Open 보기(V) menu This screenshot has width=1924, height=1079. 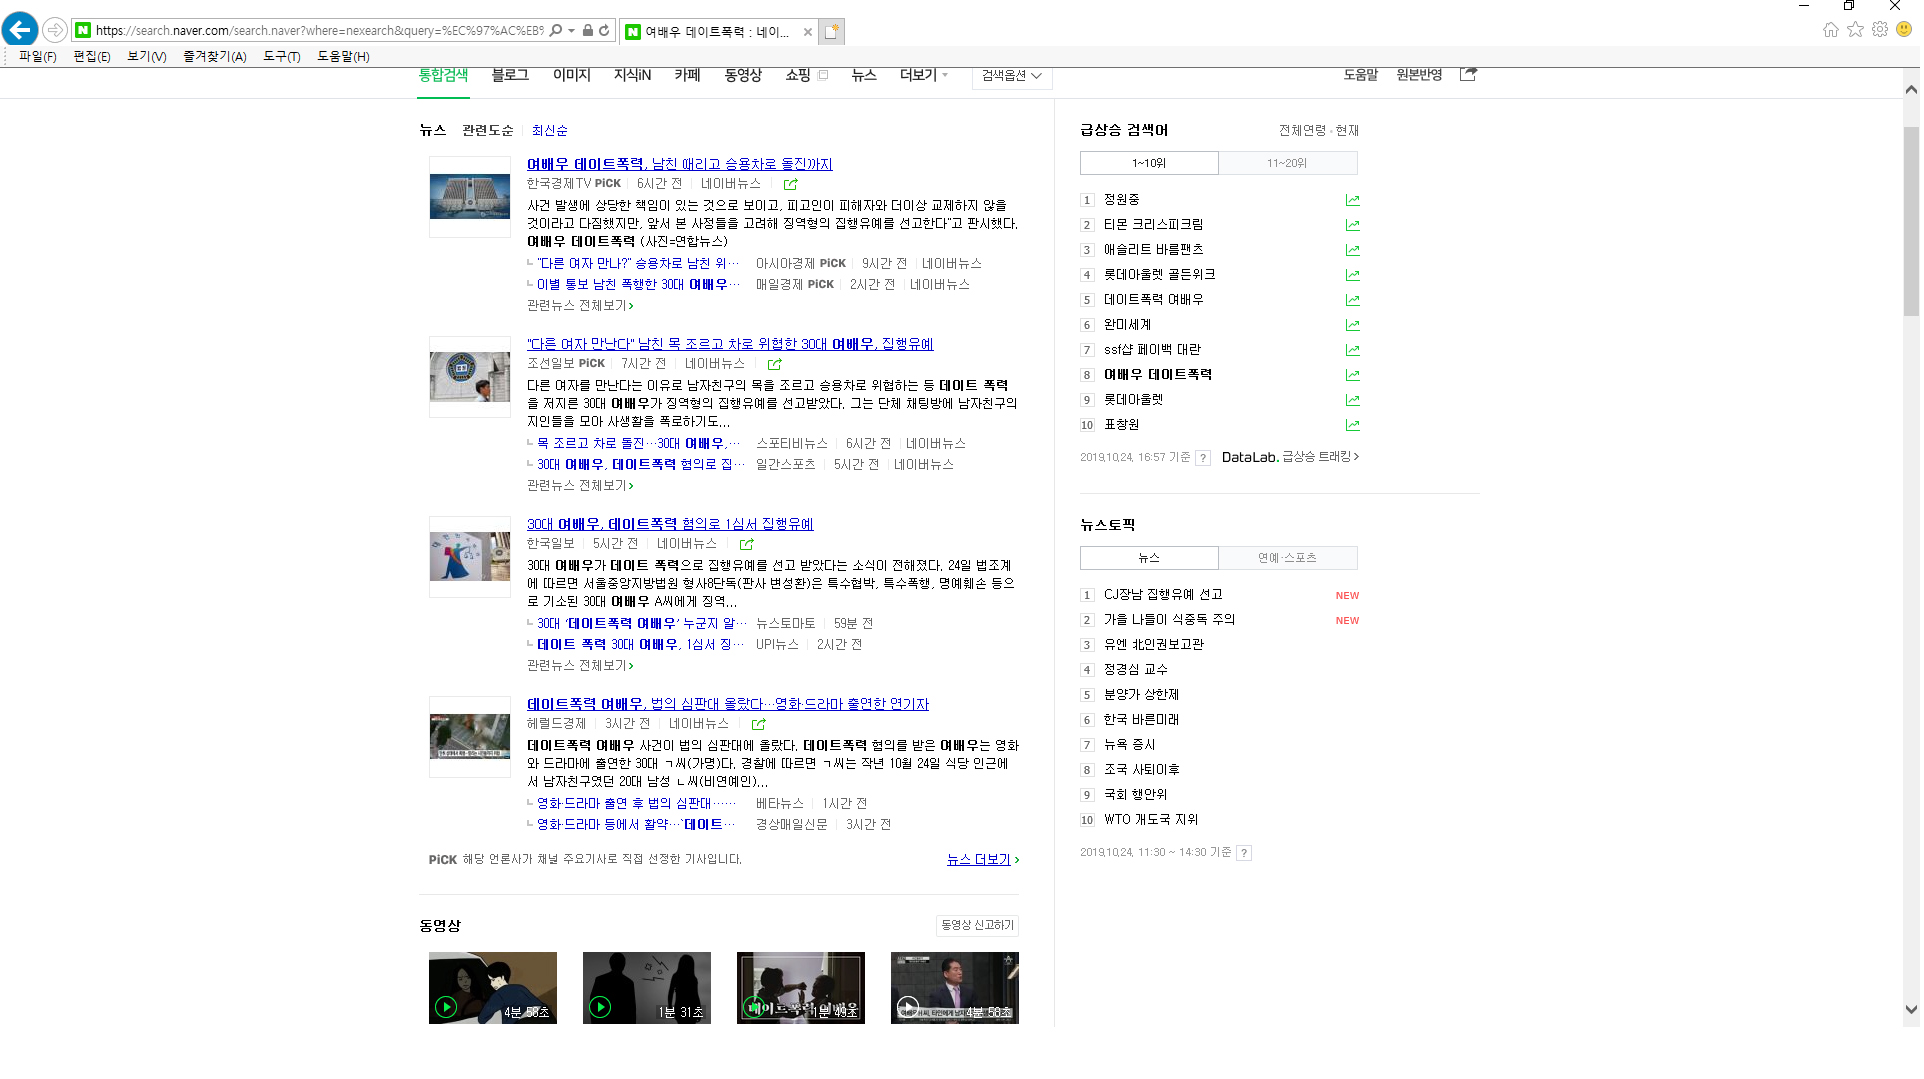tap(147, 57)
